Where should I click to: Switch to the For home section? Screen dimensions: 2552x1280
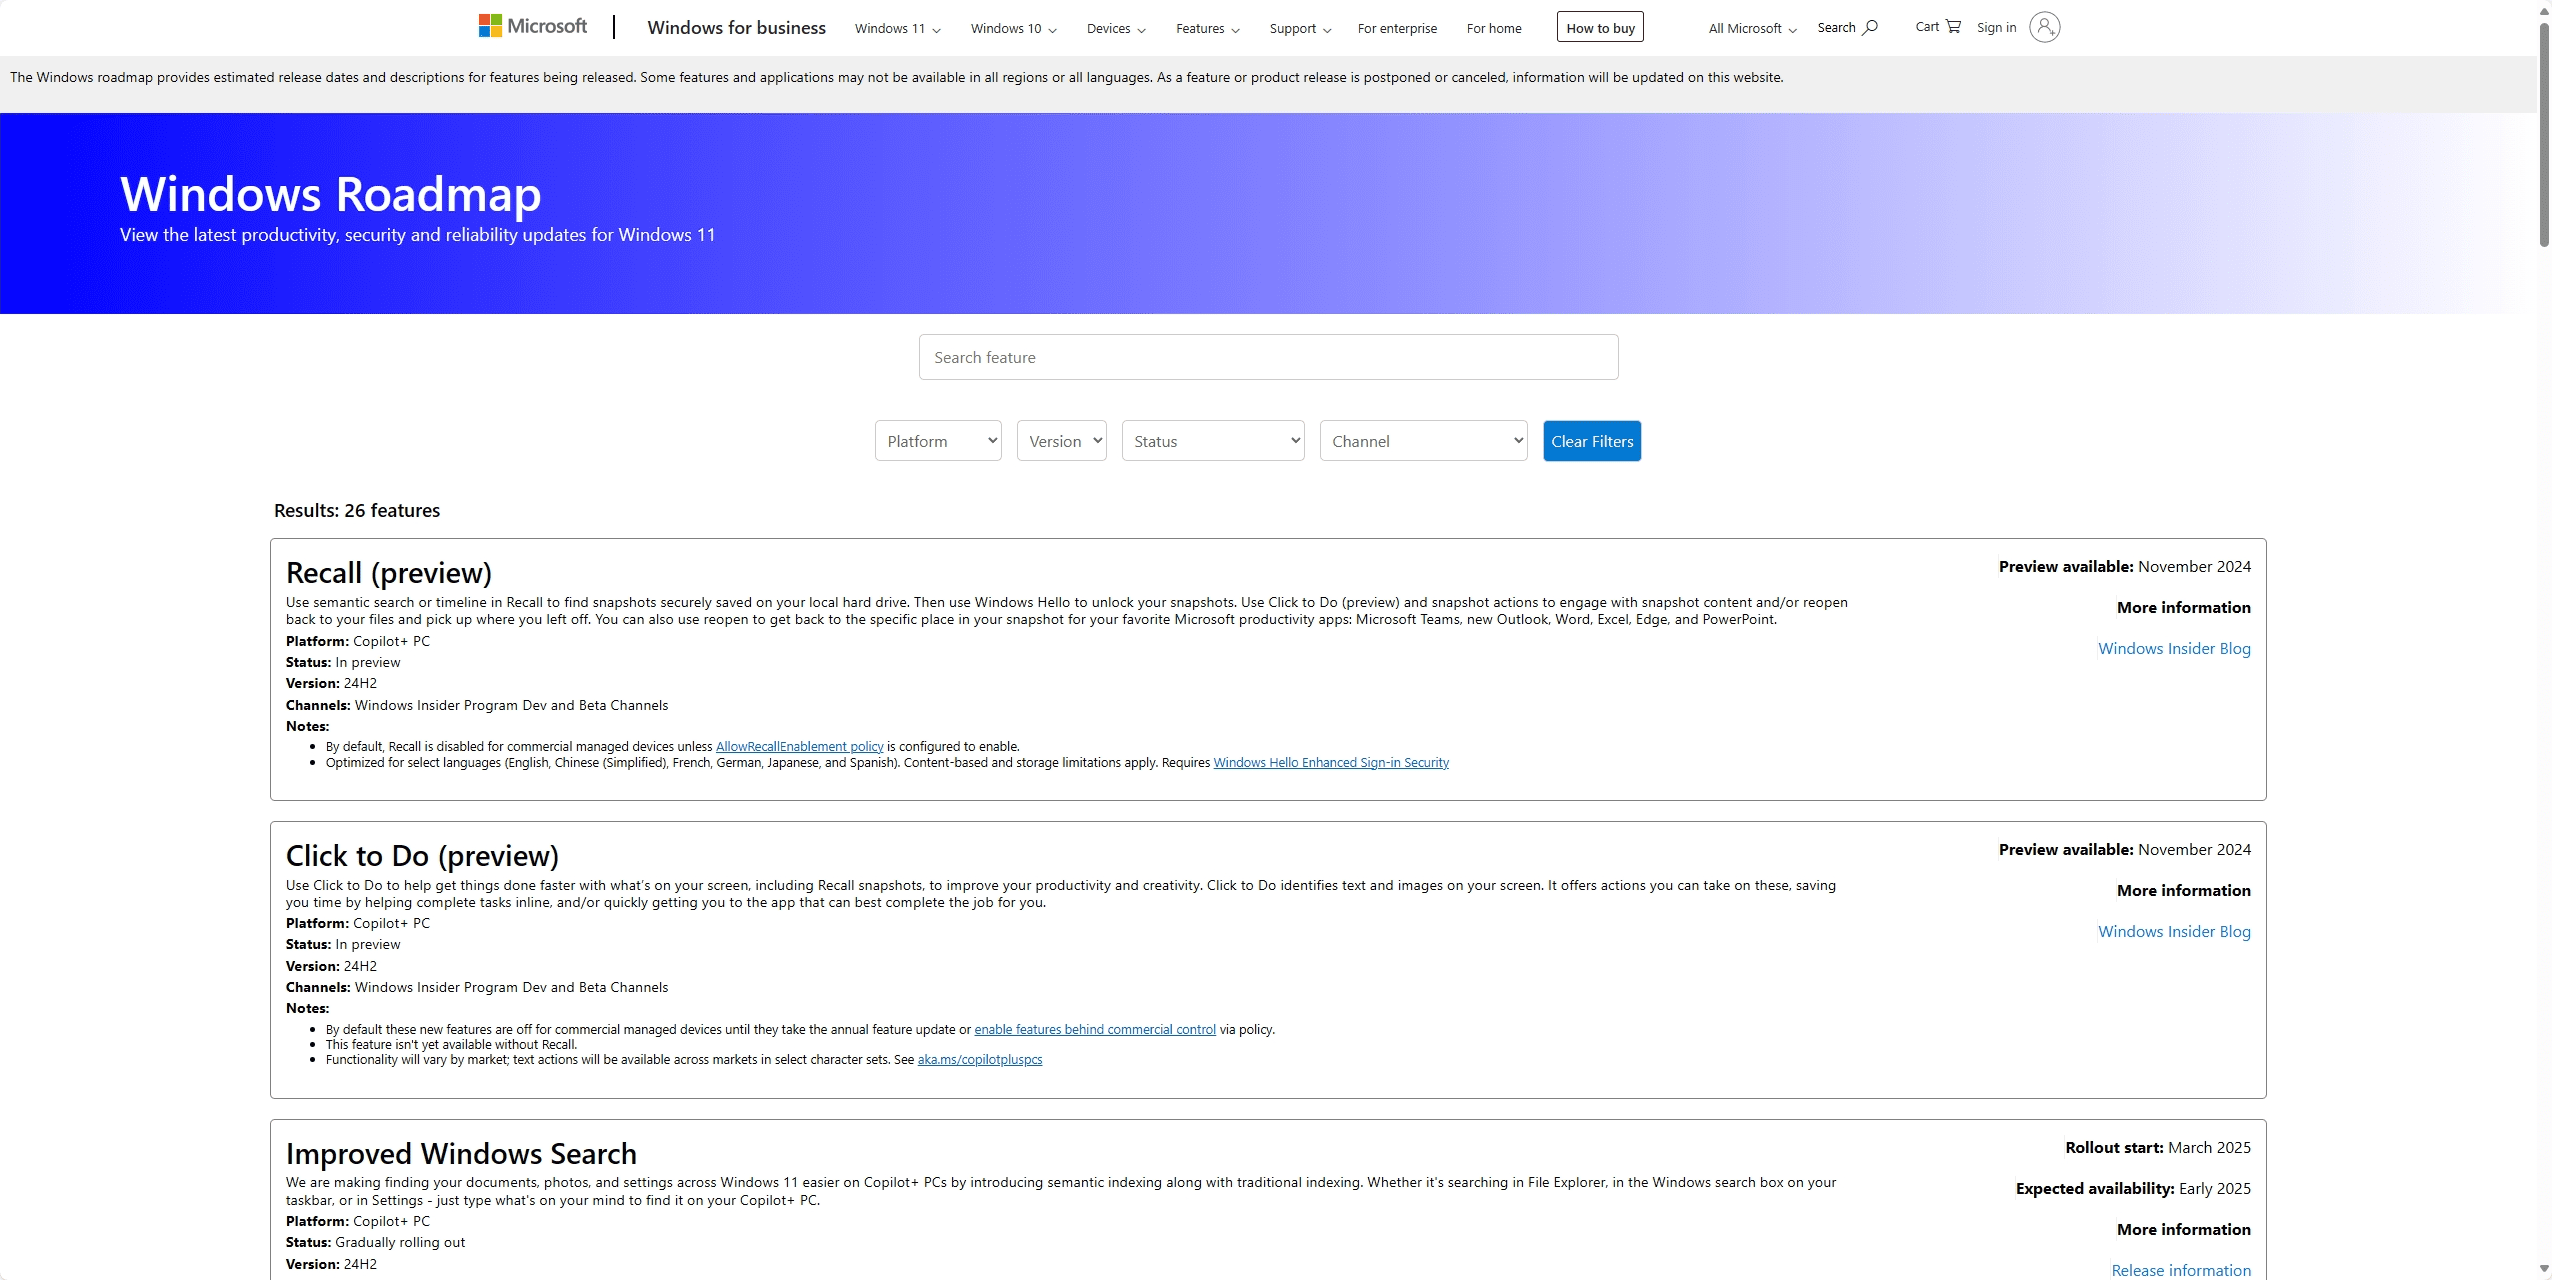tap(1492, 28)
